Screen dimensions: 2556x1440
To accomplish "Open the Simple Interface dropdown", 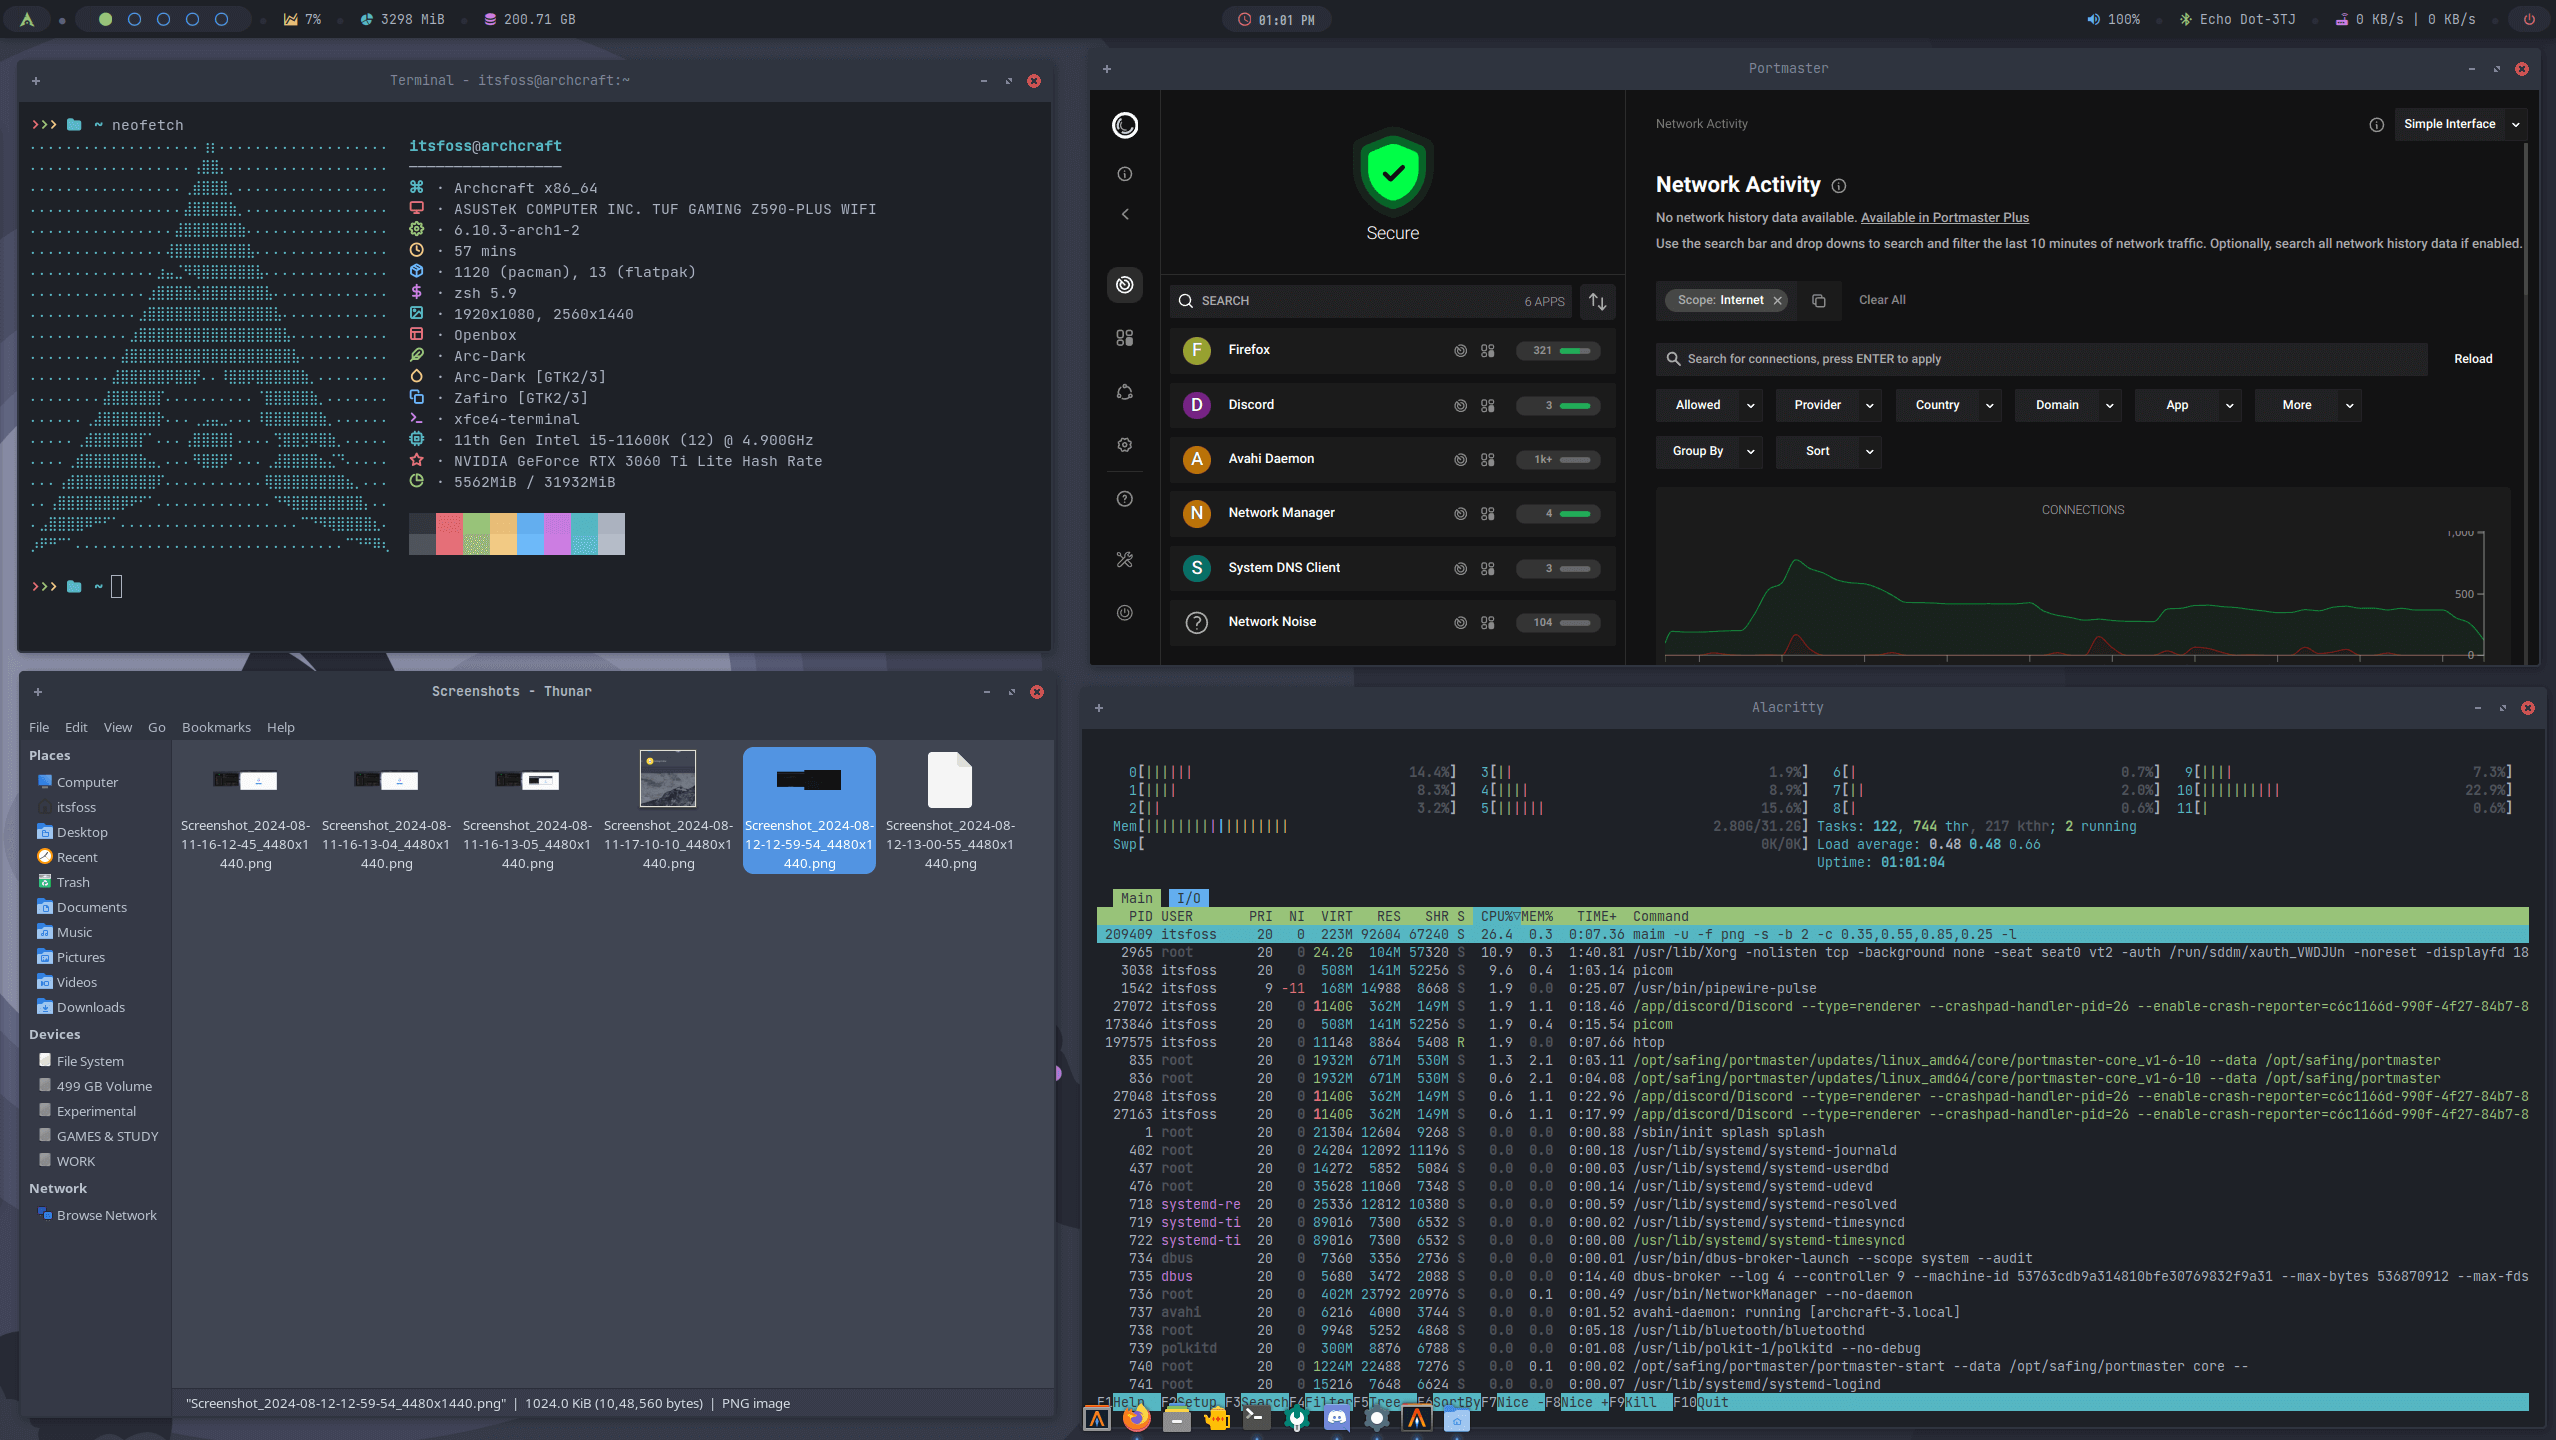I will [2461, 123].
